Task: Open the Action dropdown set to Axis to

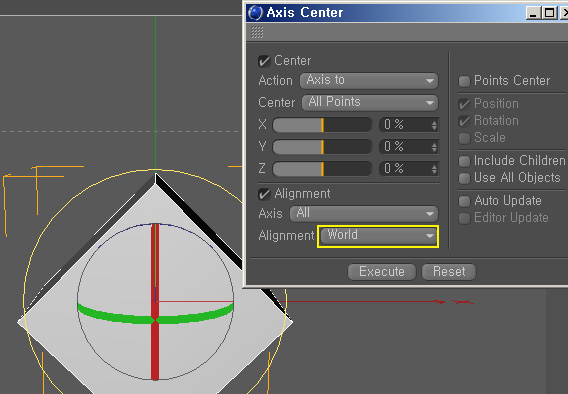Action: 369,81
